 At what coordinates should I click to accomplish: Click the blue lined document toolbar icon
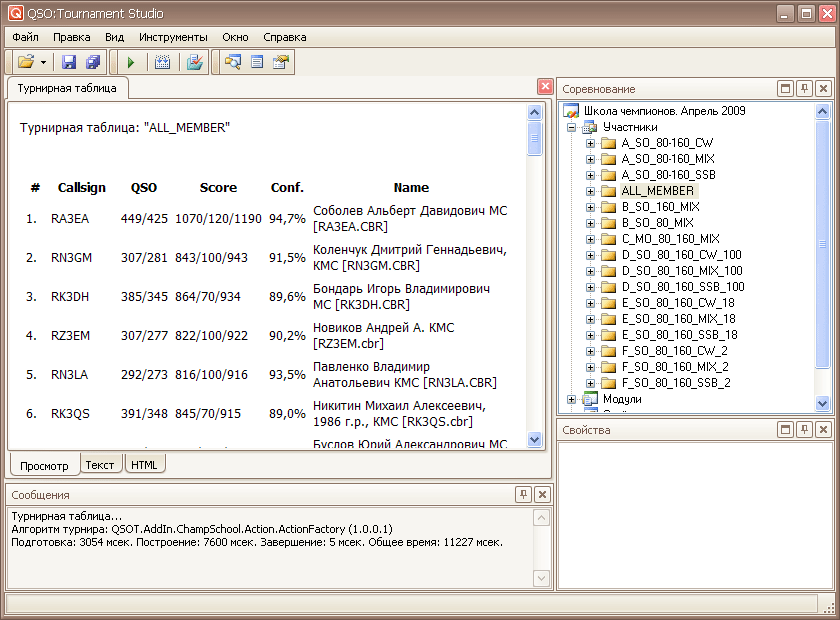257,62
